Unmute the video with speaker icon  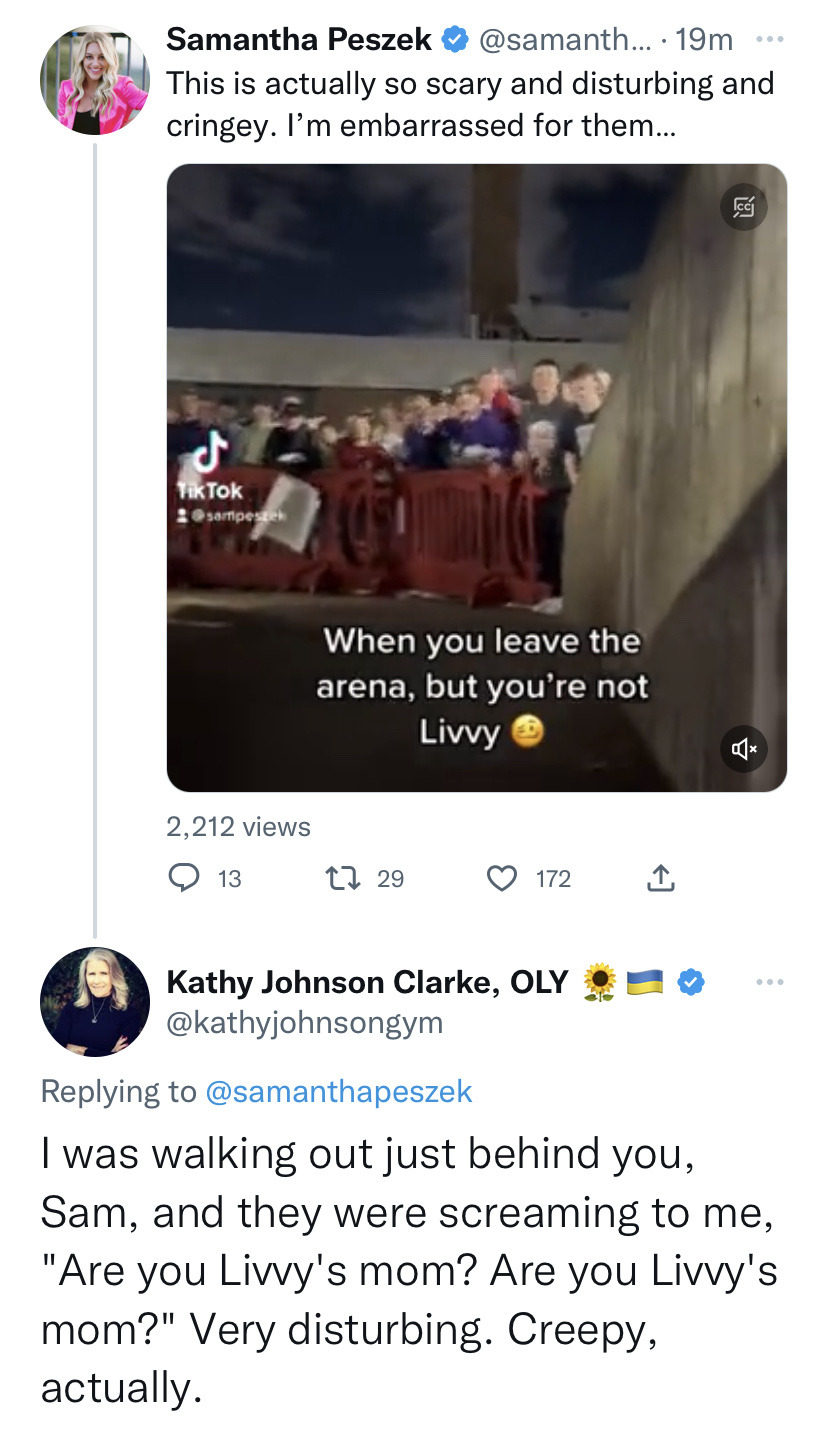point(744,749)
